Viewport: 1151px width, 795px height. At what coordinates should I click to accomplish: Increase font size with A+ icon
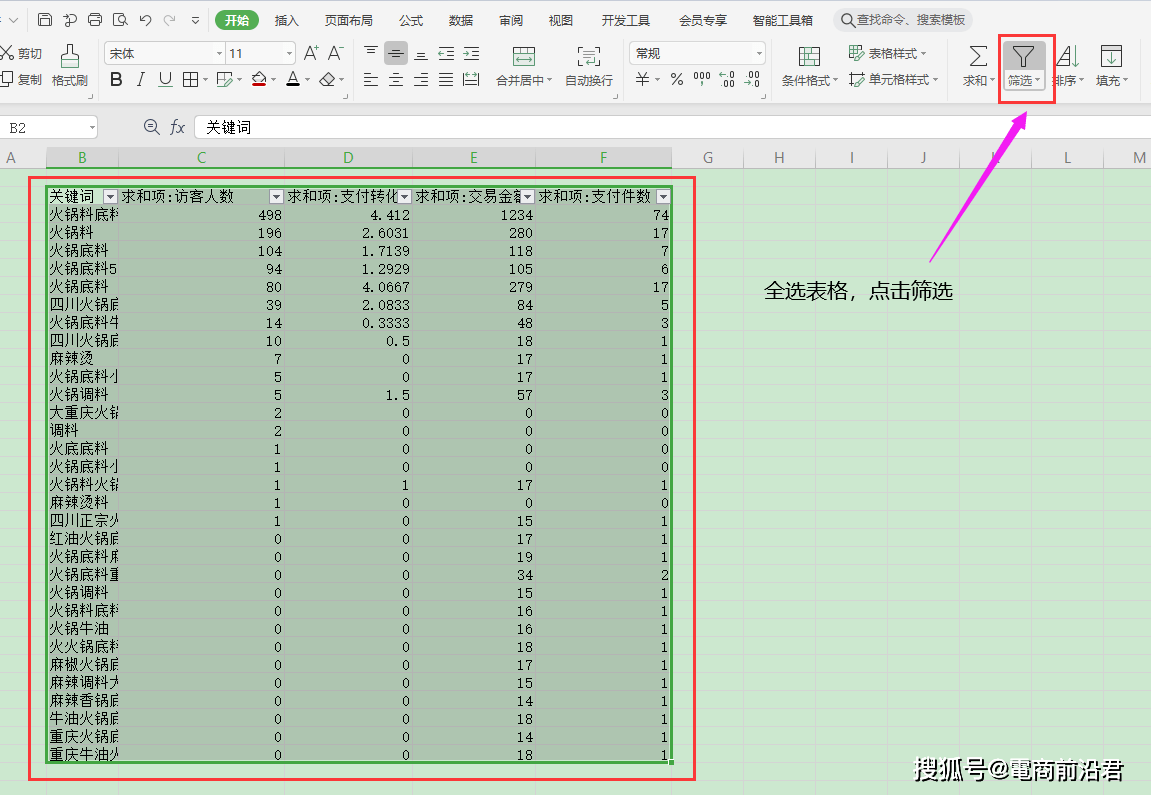pyautogui.click(x=311, y=53)
